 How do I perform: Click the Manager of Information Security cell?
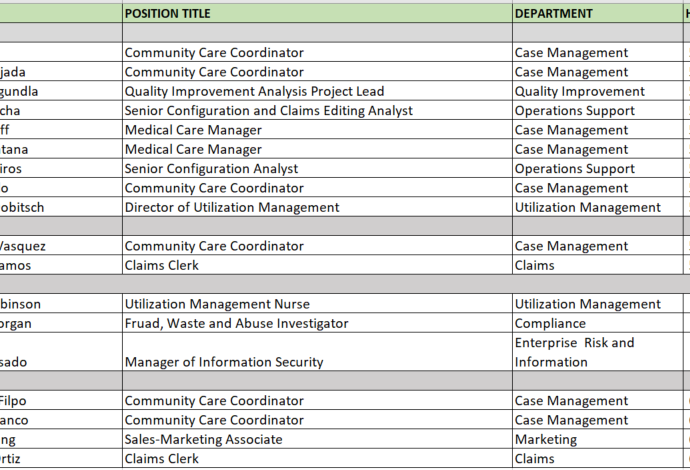pos(317,352)
